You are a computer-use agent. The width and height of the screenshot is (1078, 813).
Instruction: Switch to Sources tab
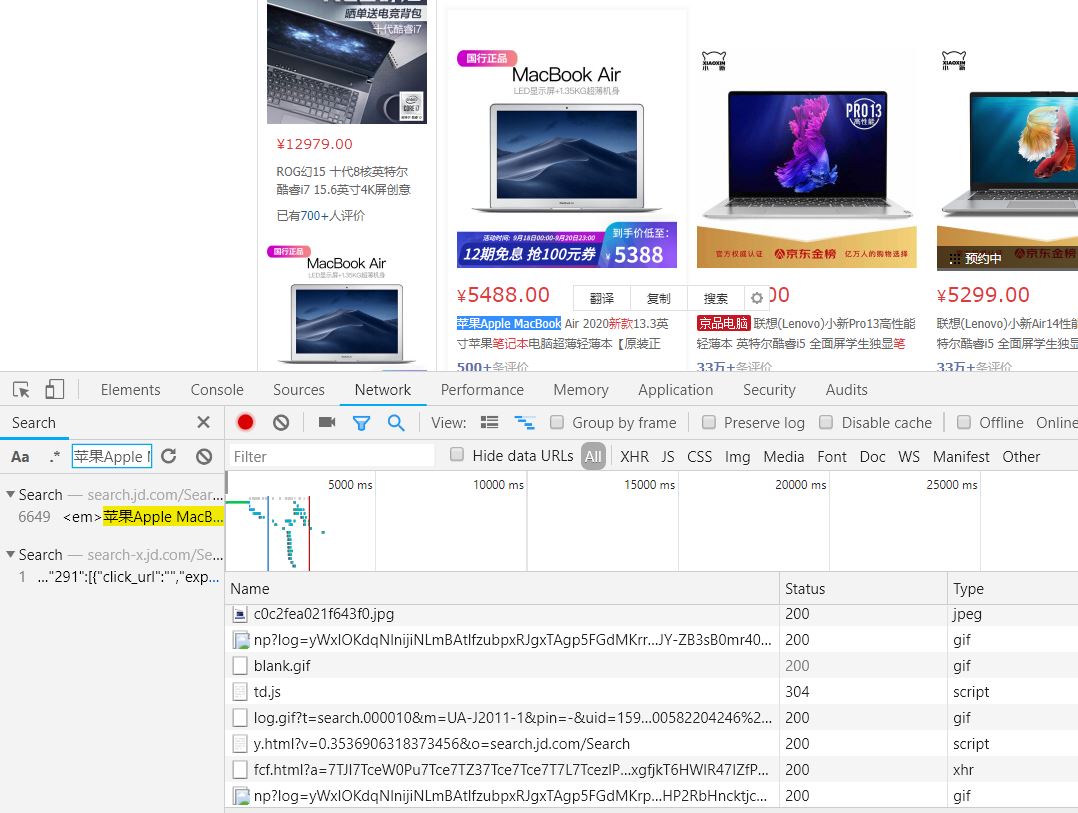click(298, 390)
